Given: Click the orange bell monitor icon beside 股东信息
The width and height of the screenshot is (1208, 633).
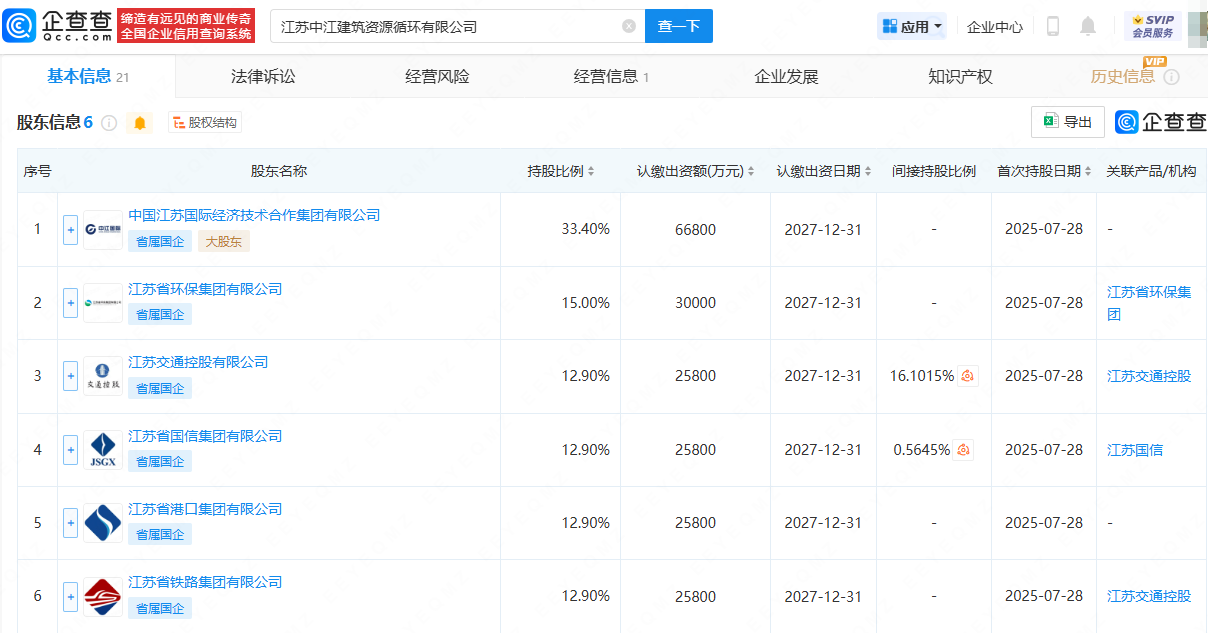Looking at the screenshot, I should 140,123.
